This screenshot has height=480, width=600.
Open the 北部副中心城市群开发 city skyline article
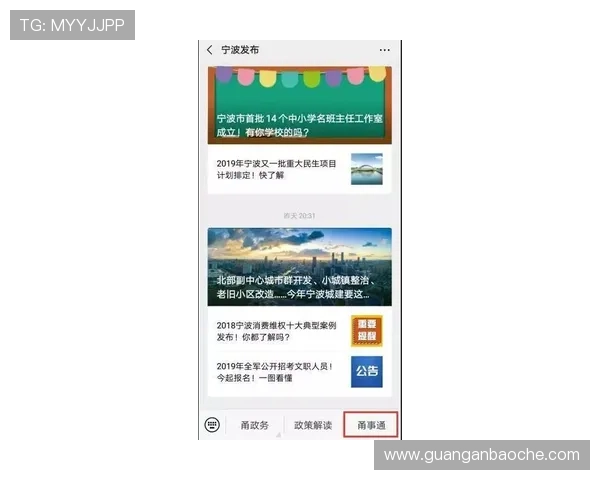click(x=300, y=267)
